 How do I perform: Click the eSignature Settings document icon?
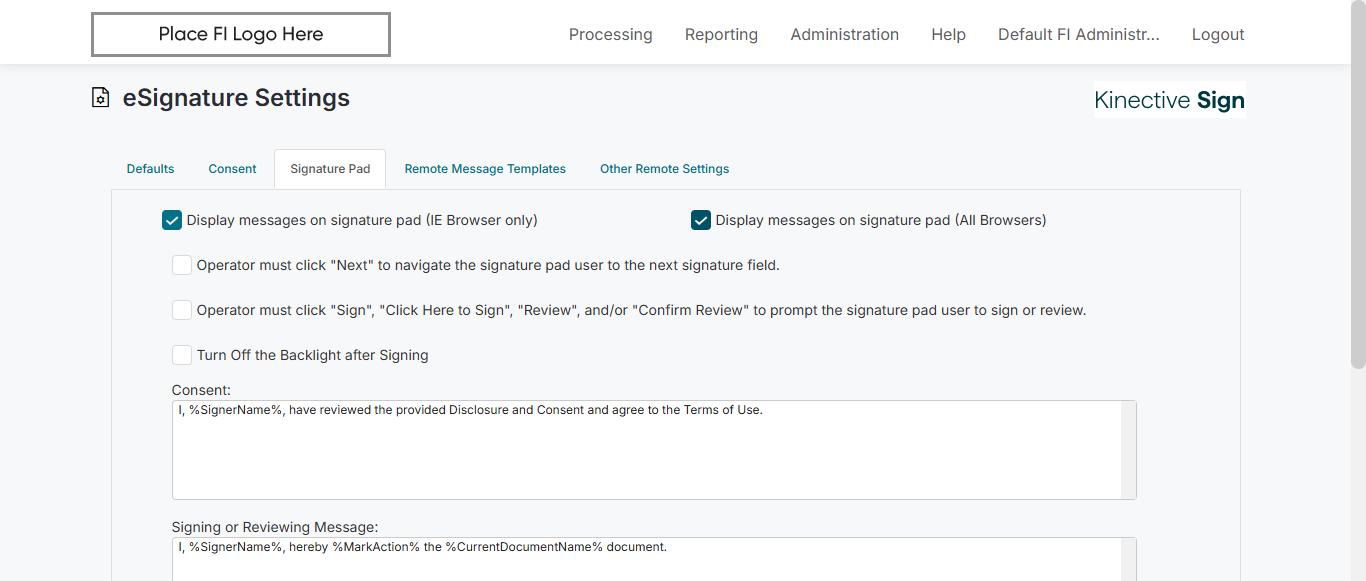[x=100, y=98]
